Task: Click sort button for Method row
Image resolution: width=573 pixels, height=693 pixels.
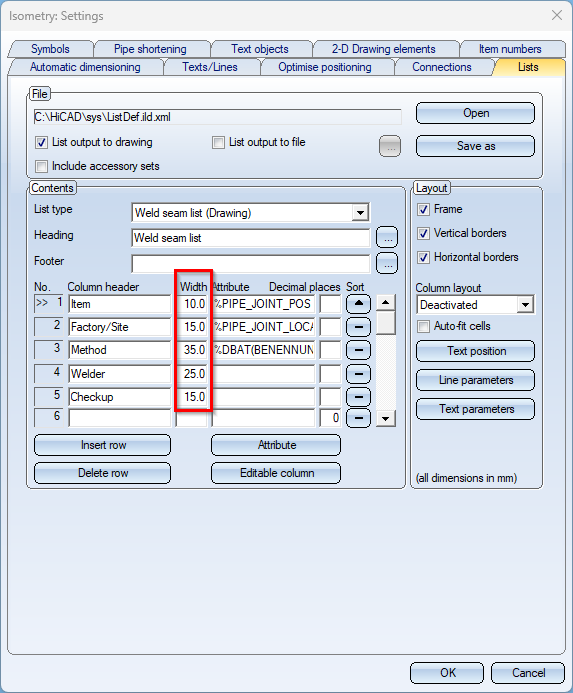Action: point(359,350)
